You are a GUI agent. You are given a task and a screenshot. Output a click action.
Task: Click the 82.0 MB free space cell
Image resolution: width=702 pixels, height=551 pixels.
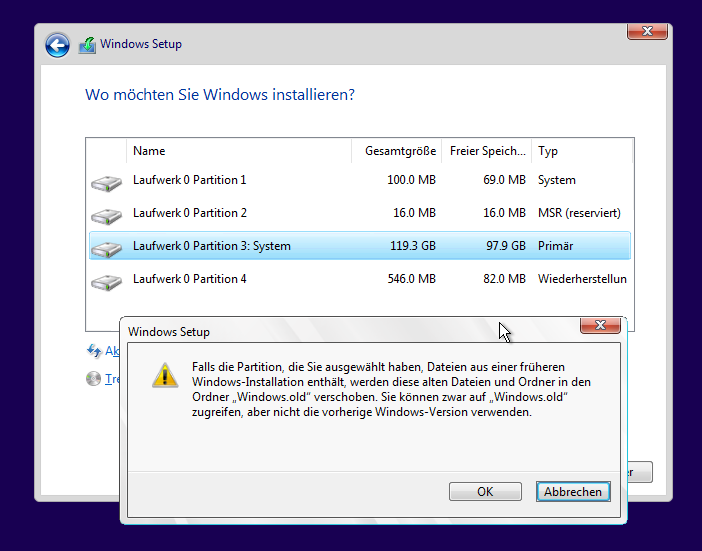[504, 279]
